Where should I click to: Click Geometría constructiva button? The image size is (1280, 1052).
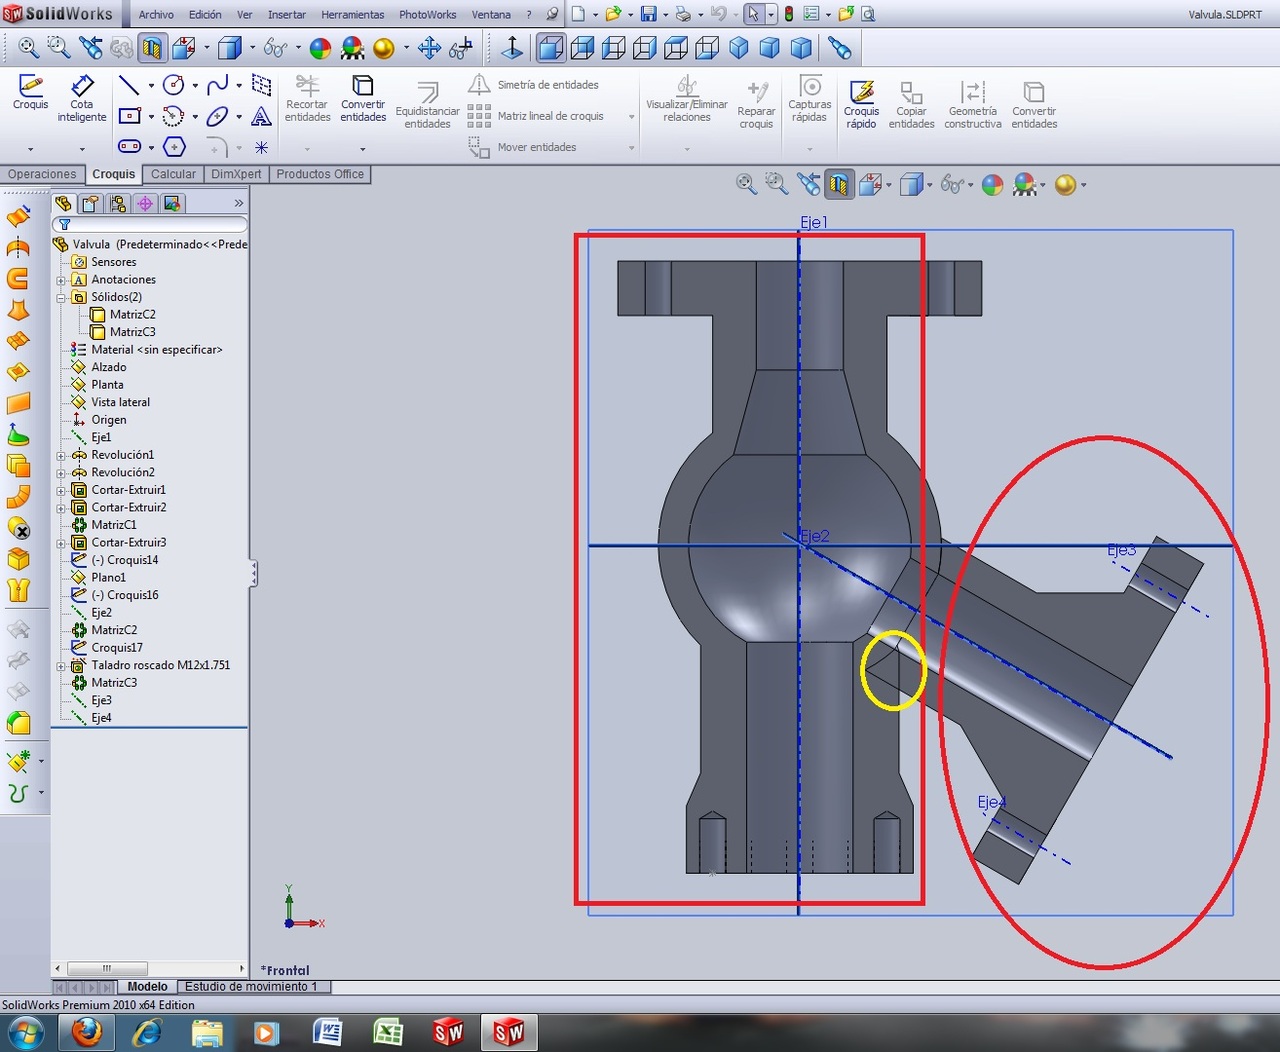(972, 104)
